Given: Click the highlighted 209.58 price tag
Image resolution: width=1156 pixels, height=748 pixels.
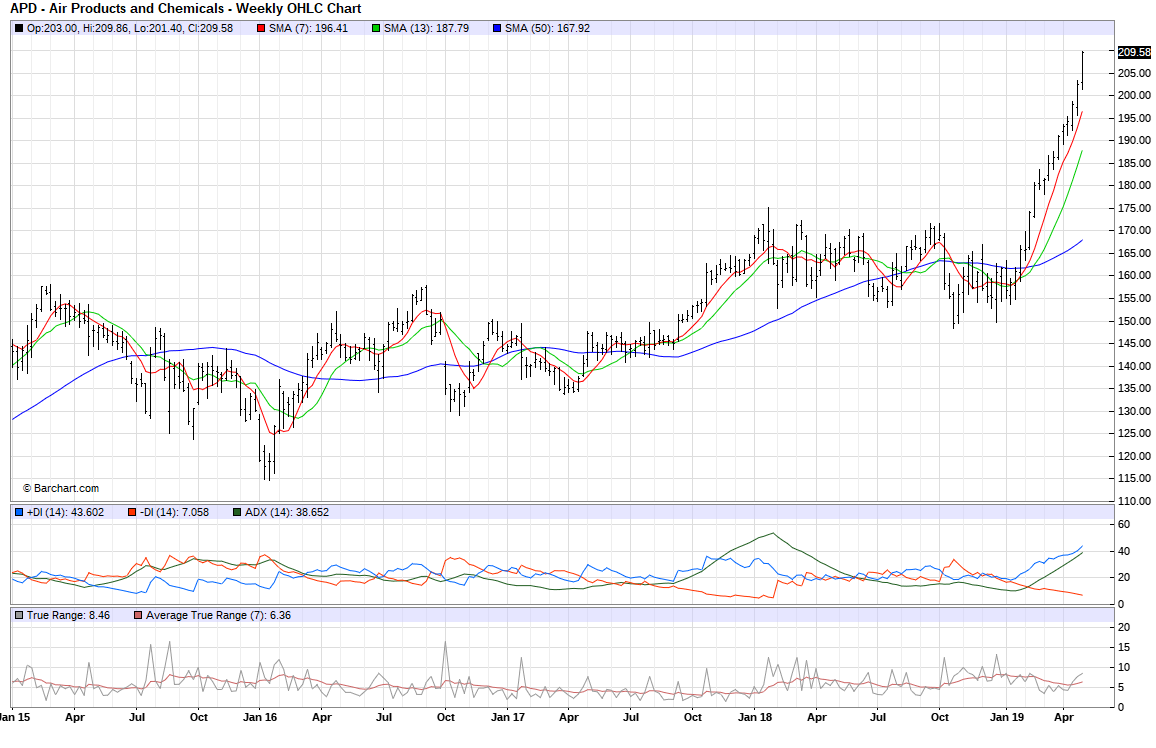Looking at the screenshot, I should point(1134,52).
